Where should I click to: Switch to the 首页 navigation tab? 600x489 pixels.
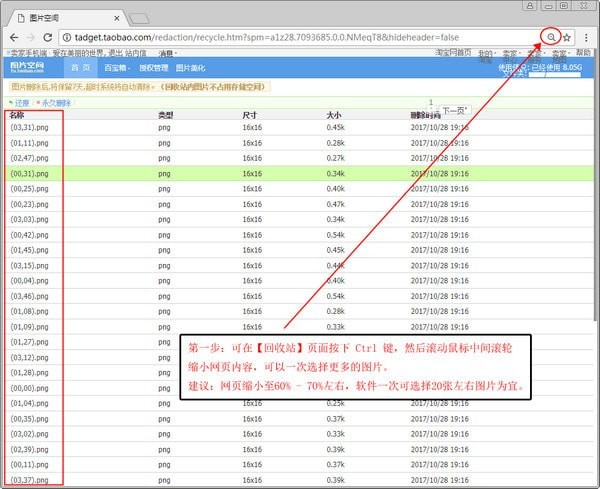tap(80, 68)
